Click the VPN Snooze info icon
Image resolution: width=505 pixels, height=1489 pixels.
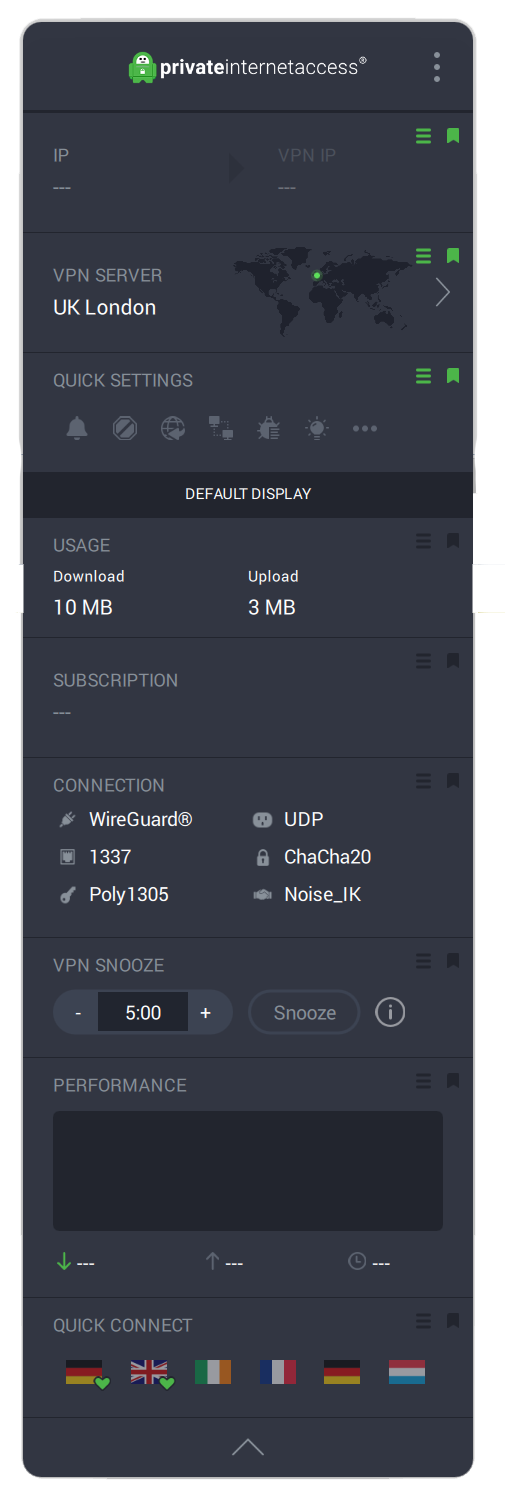coord(390,1012)
